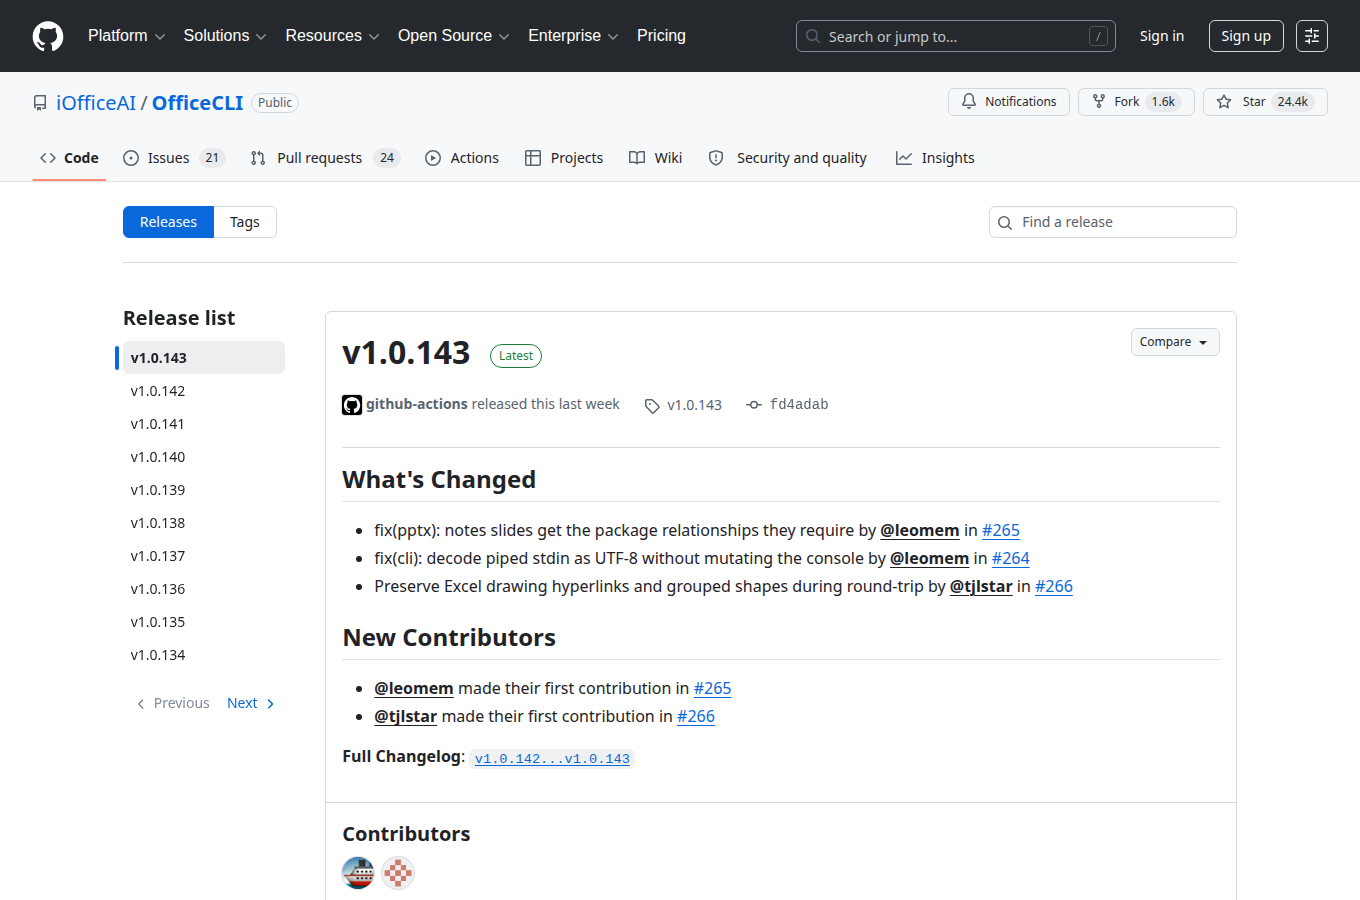The width and height of the screenshot is (1360, 900).
Task: Open full changelog v1.0.142...v1.0.143
Action: pyautogui.click(x=552, y=759)
